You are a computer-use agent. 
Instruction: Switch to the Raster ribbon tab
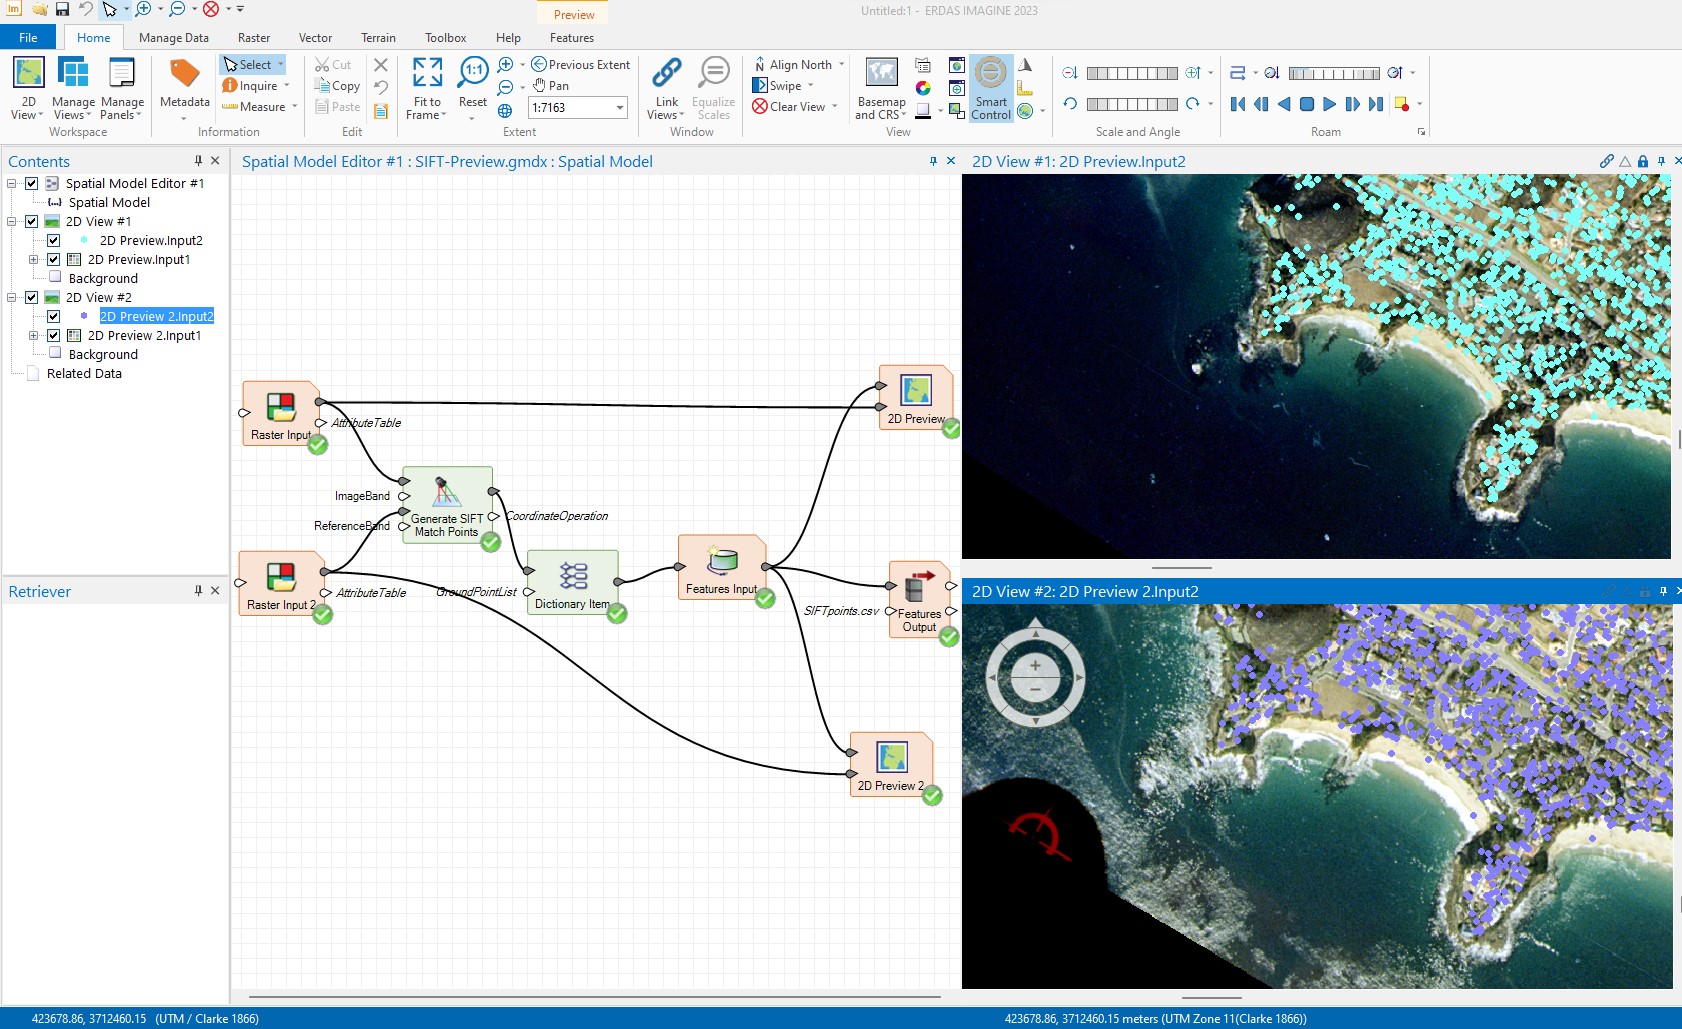(254, 37)
